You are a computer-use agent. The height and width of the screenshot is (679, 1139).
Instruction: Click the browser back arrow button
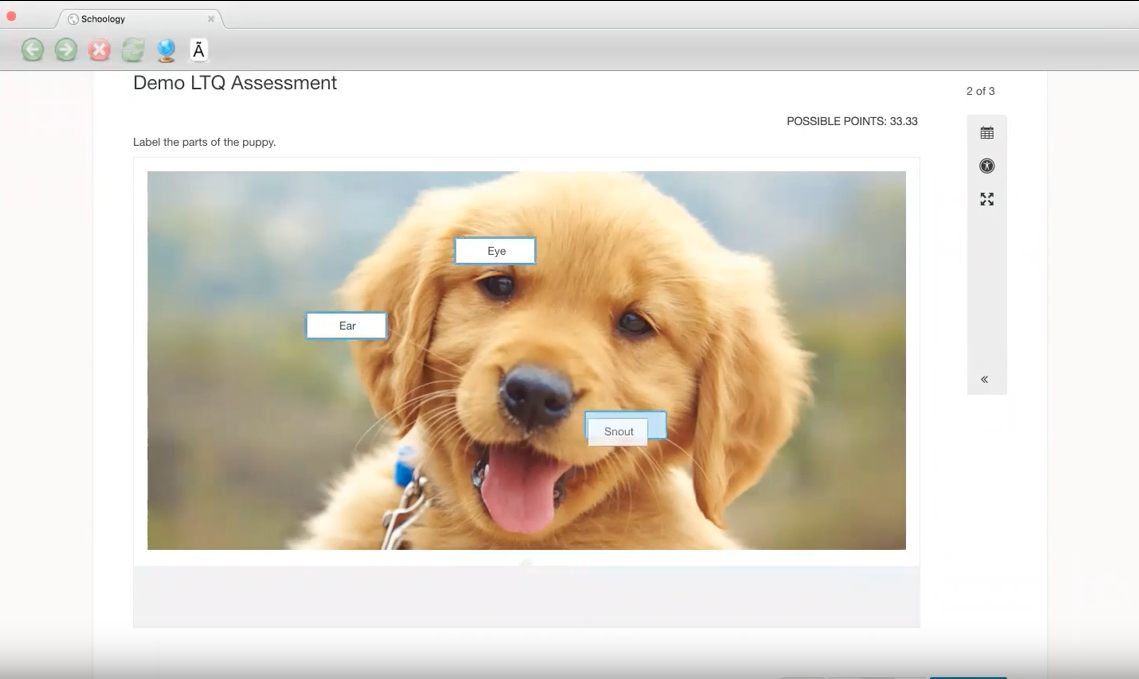point(33,50)
